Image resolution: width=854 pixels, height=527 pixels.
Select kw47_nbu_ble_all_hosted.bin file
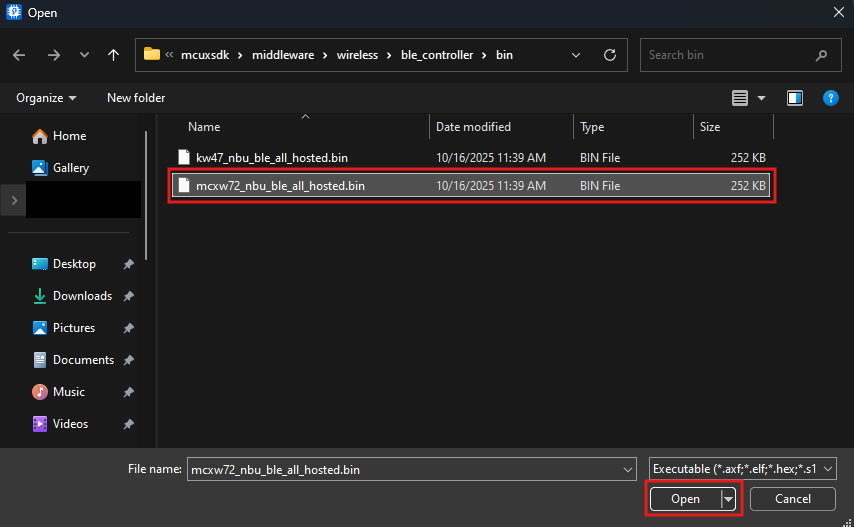point(271,157)
